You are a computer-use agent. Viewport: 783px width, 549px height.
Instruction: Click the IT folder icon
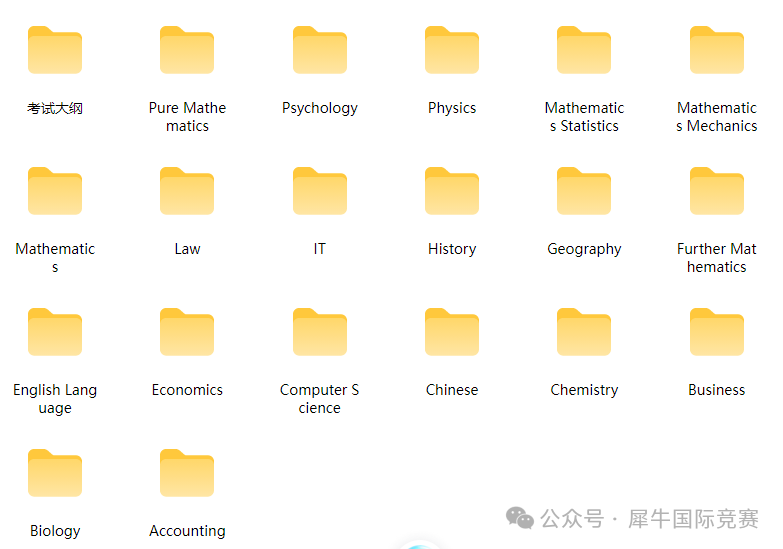(320, 191)
